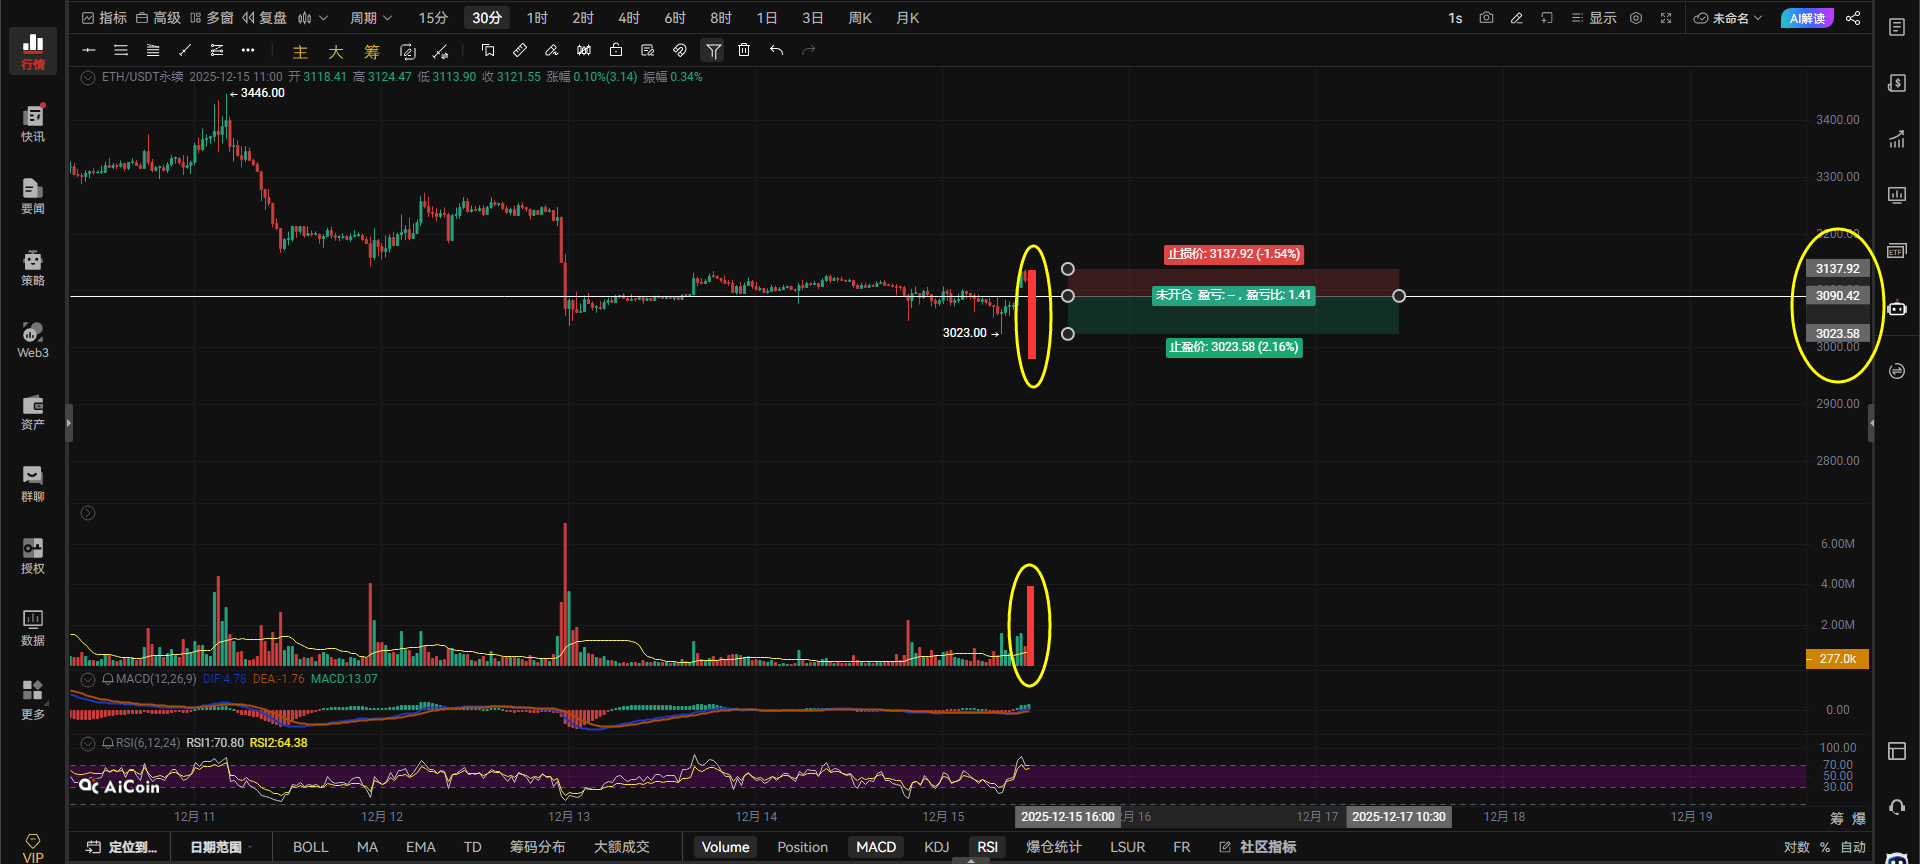Open the 未命名 layout dropdown
The width and height of the screenshot is (1920, 864).
tap(1728, 18)
